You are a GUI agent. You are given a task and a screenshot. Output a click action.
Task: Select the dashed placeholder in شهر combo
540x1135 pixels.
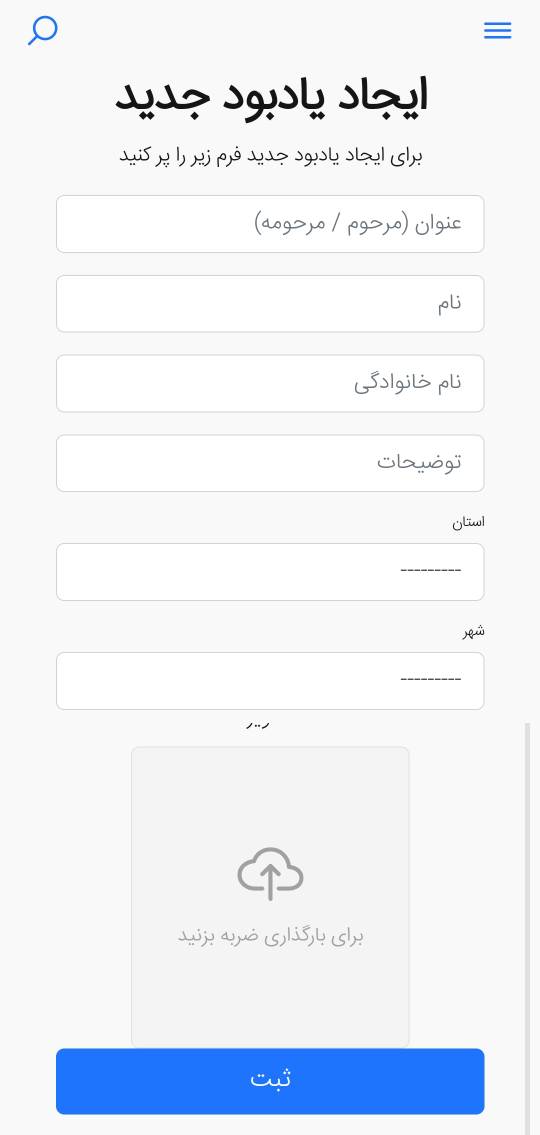(x=431, y=679)
